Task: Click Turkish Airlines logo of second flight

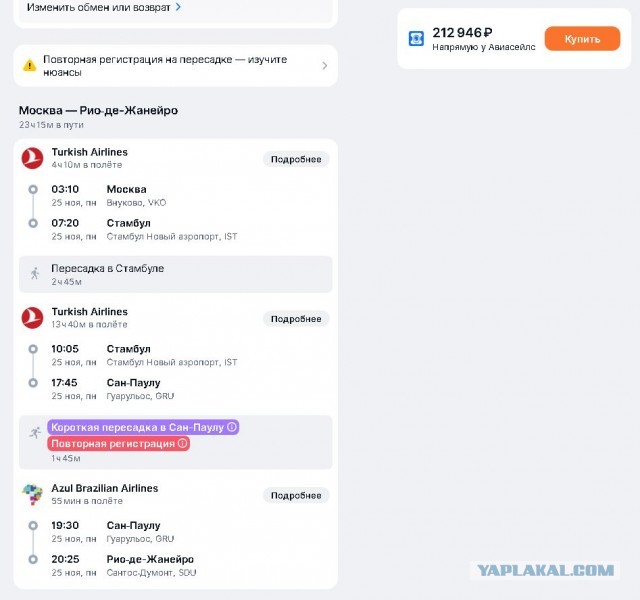Action: tap(32, 318)
